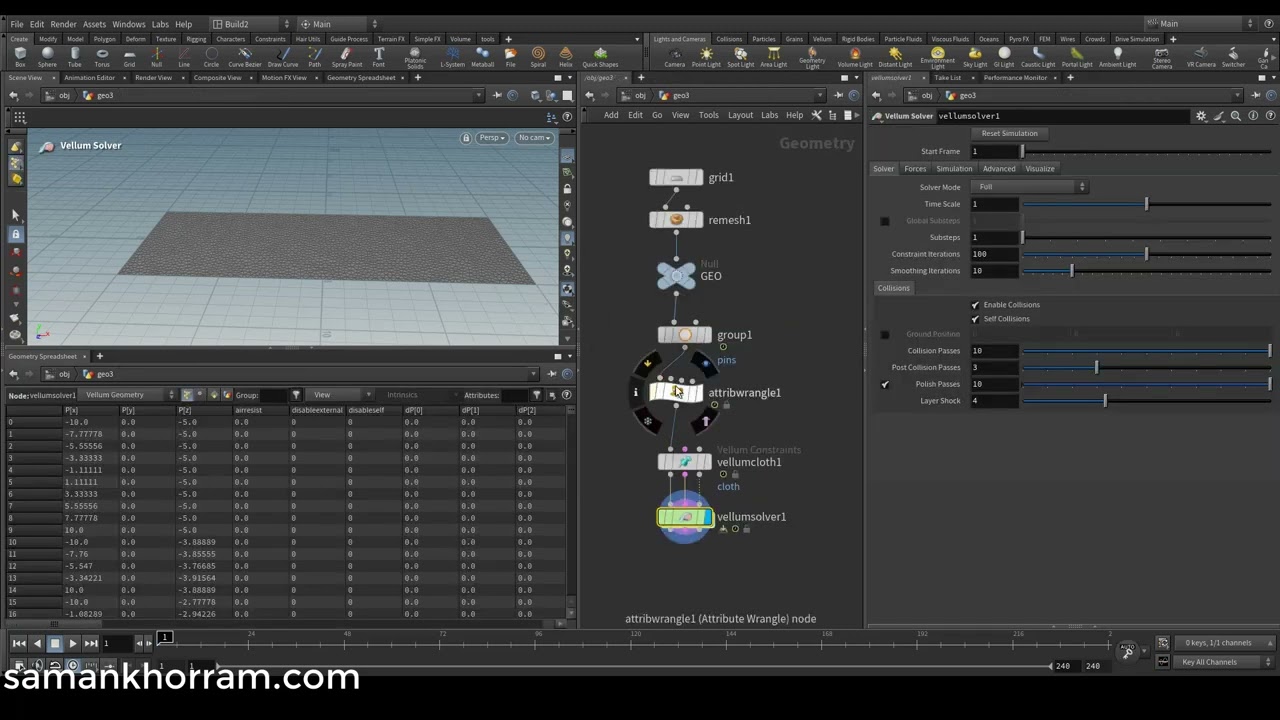Select the Null shelf tool
Viewport: 1280px width, 720px height.
point(156,56)
